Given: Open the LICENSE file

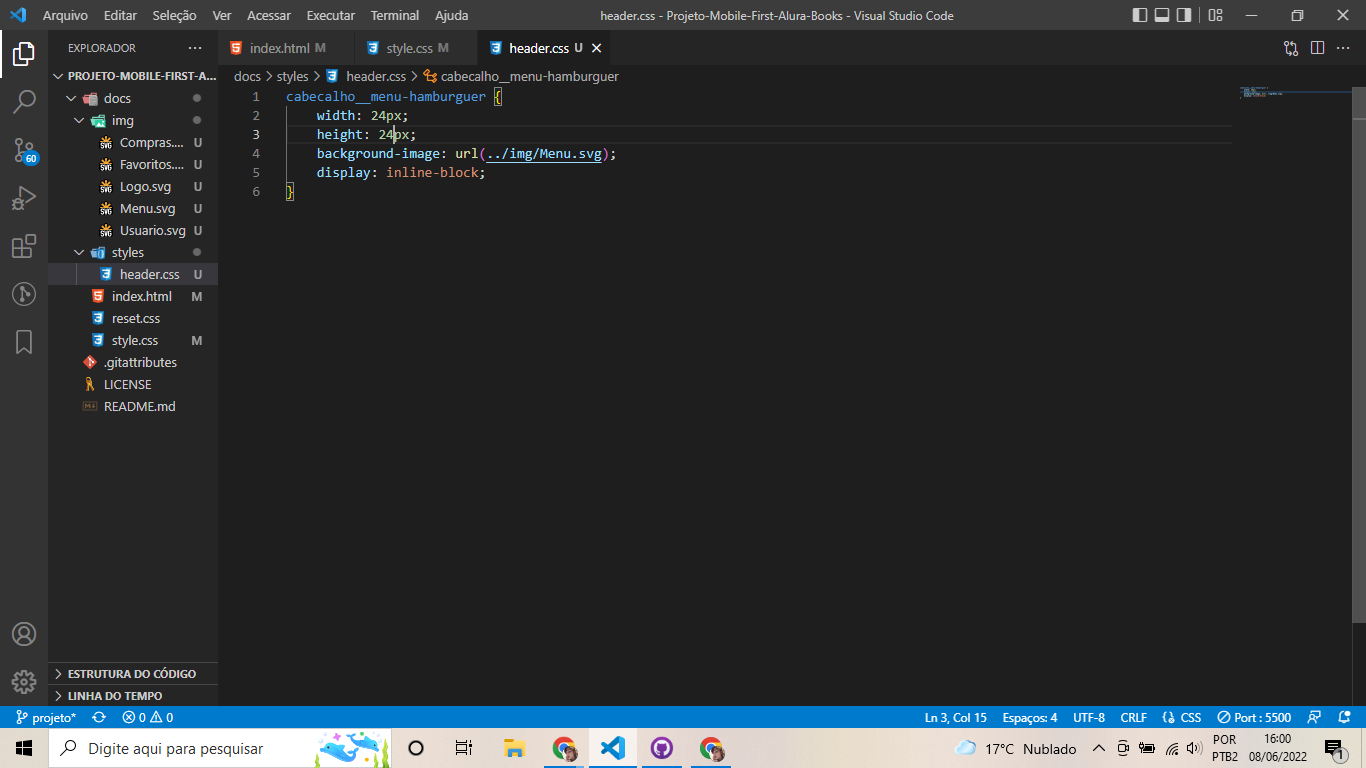Looking at the screenshot, I should (x=133, y=384).
